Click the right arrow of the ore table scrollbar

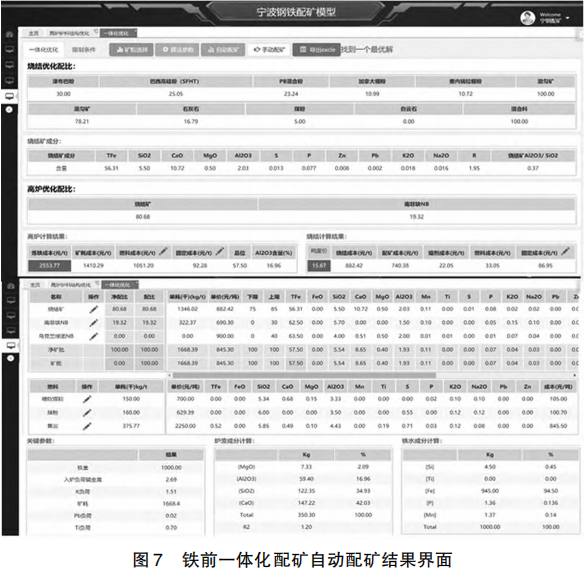[575, 375]
